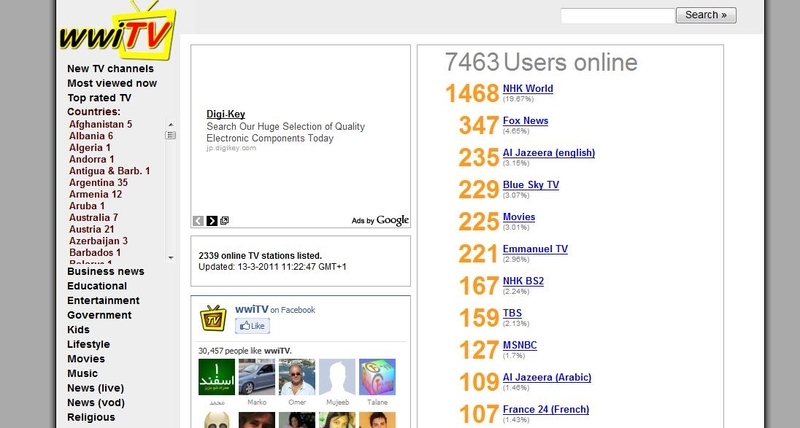This screenshot has height=428, width=800.
Task: Click the ad options icon beside arrows
Action: click(224, 220)
